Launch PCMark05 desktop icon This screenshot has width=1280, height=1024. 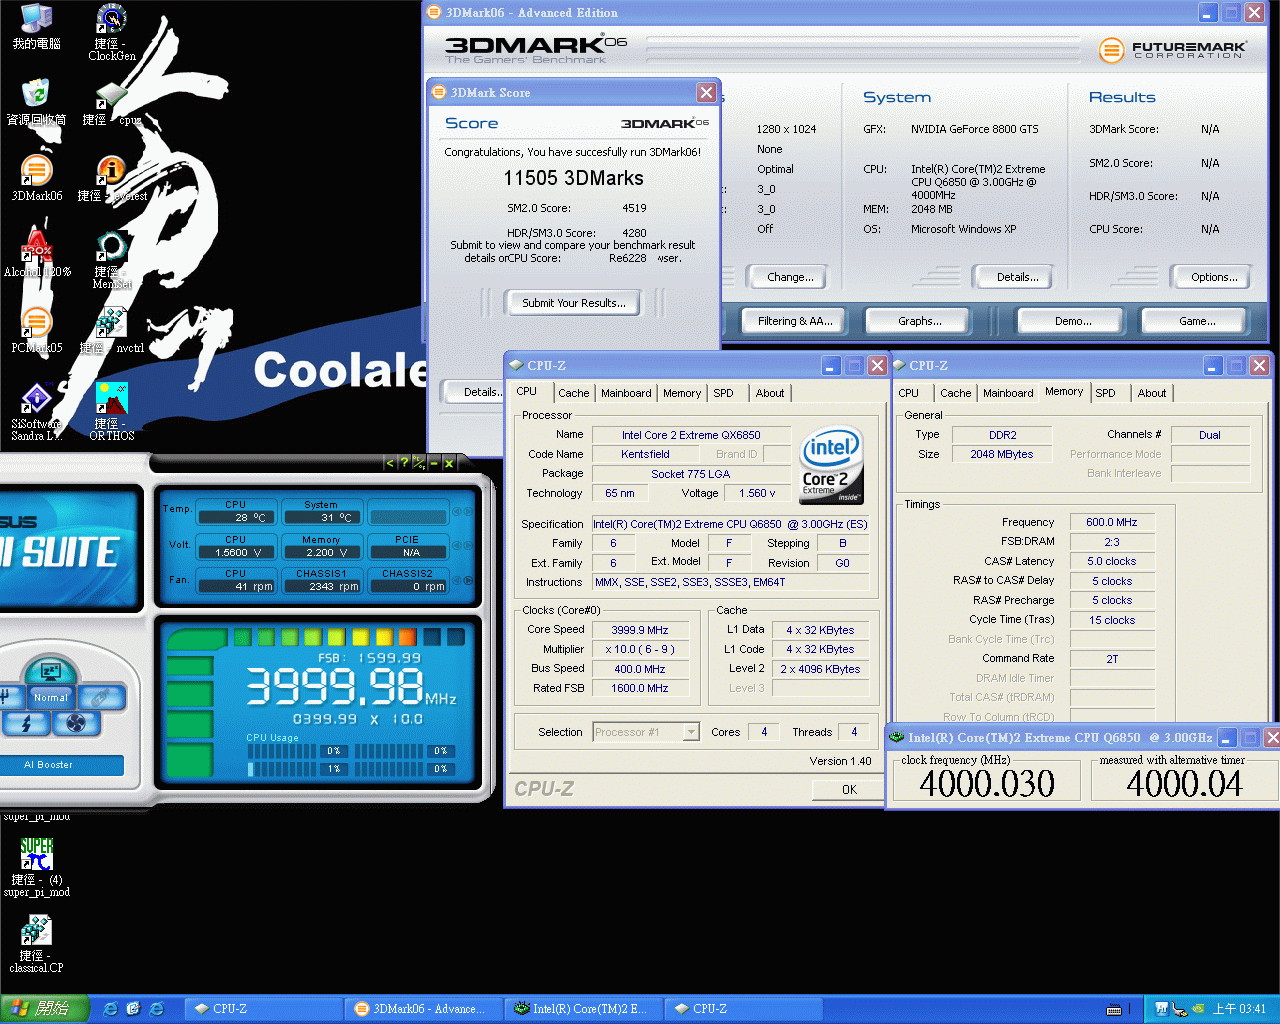tap(37, 330)
